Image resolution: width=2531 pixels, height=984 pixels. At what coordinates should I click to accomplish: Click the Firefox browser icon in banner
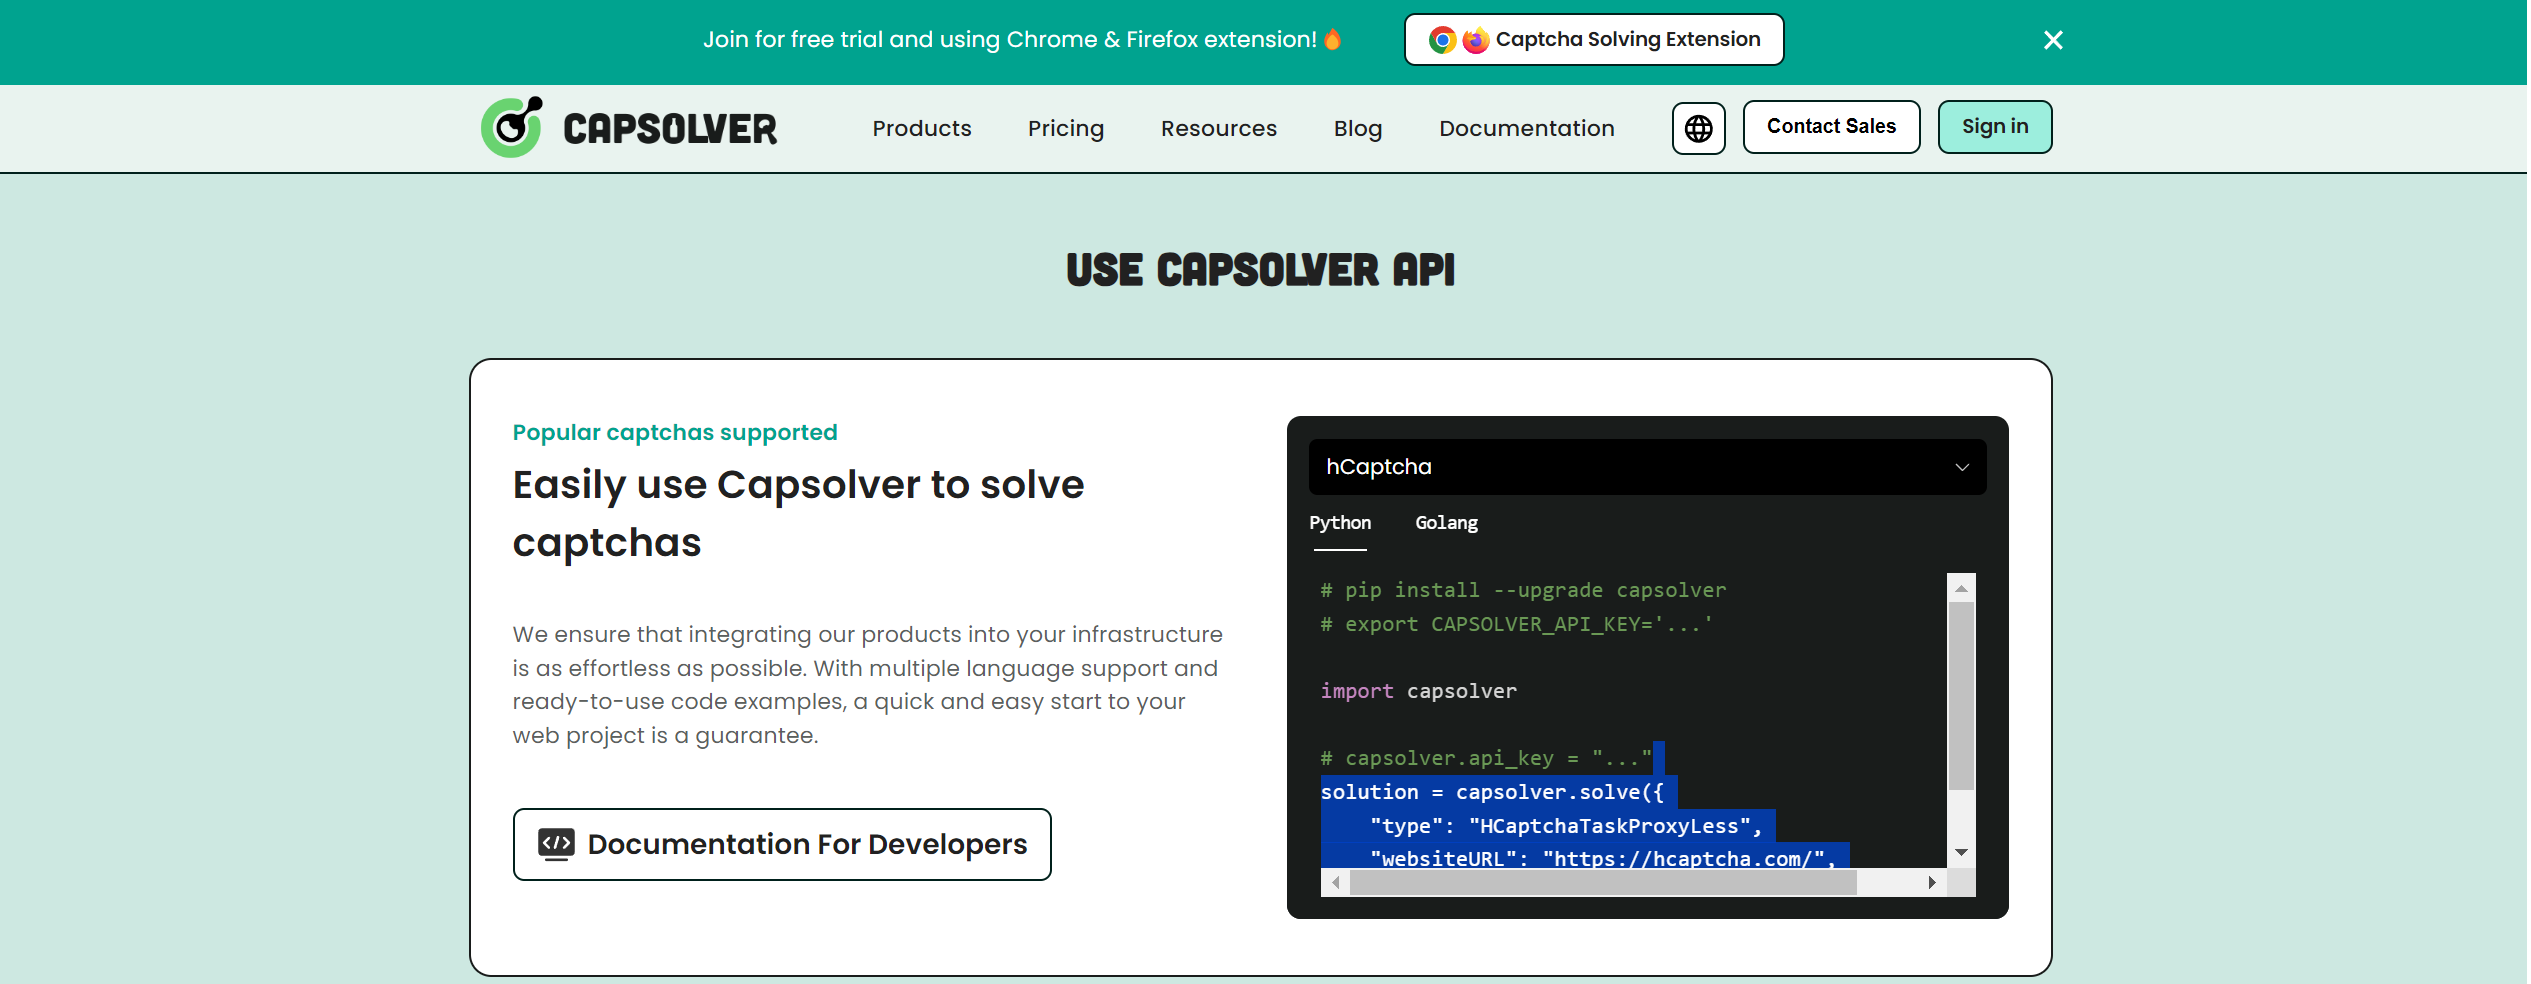(x=1475, y=40)
